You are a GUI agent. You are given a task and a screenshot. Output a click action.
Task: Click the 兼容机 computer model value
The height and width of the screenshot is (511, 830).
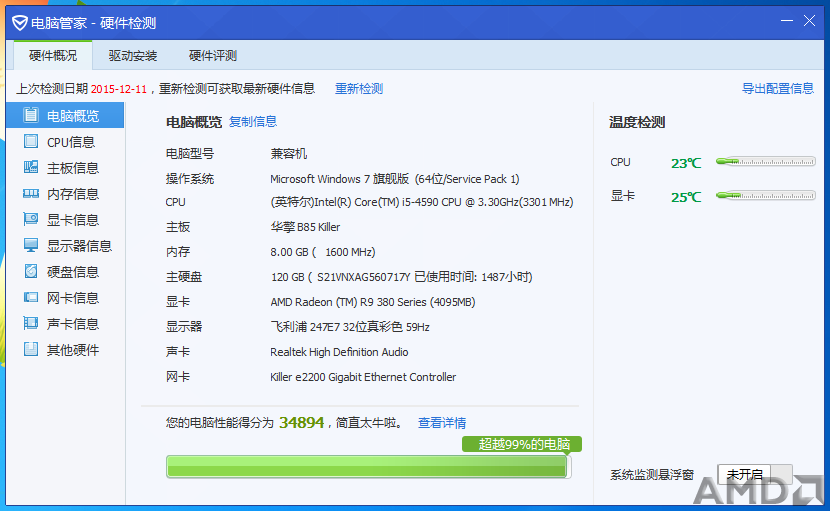point(288,154)
